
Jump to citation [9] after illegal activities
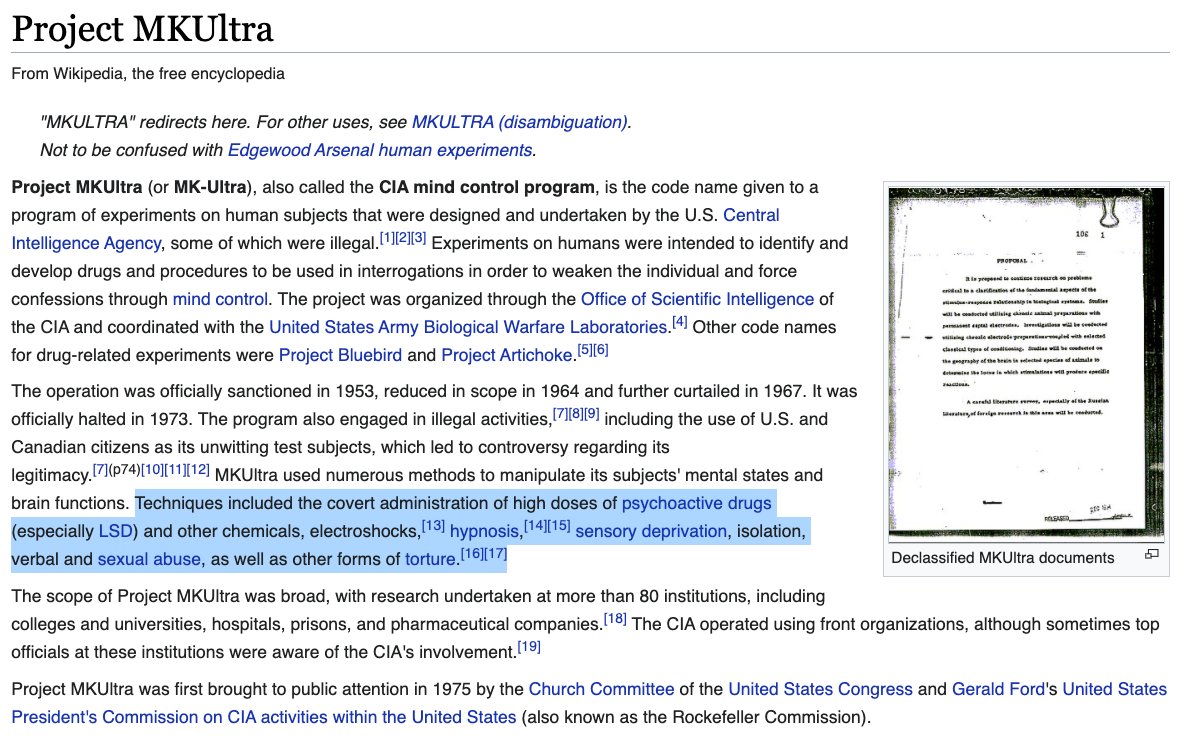point(591,414)
